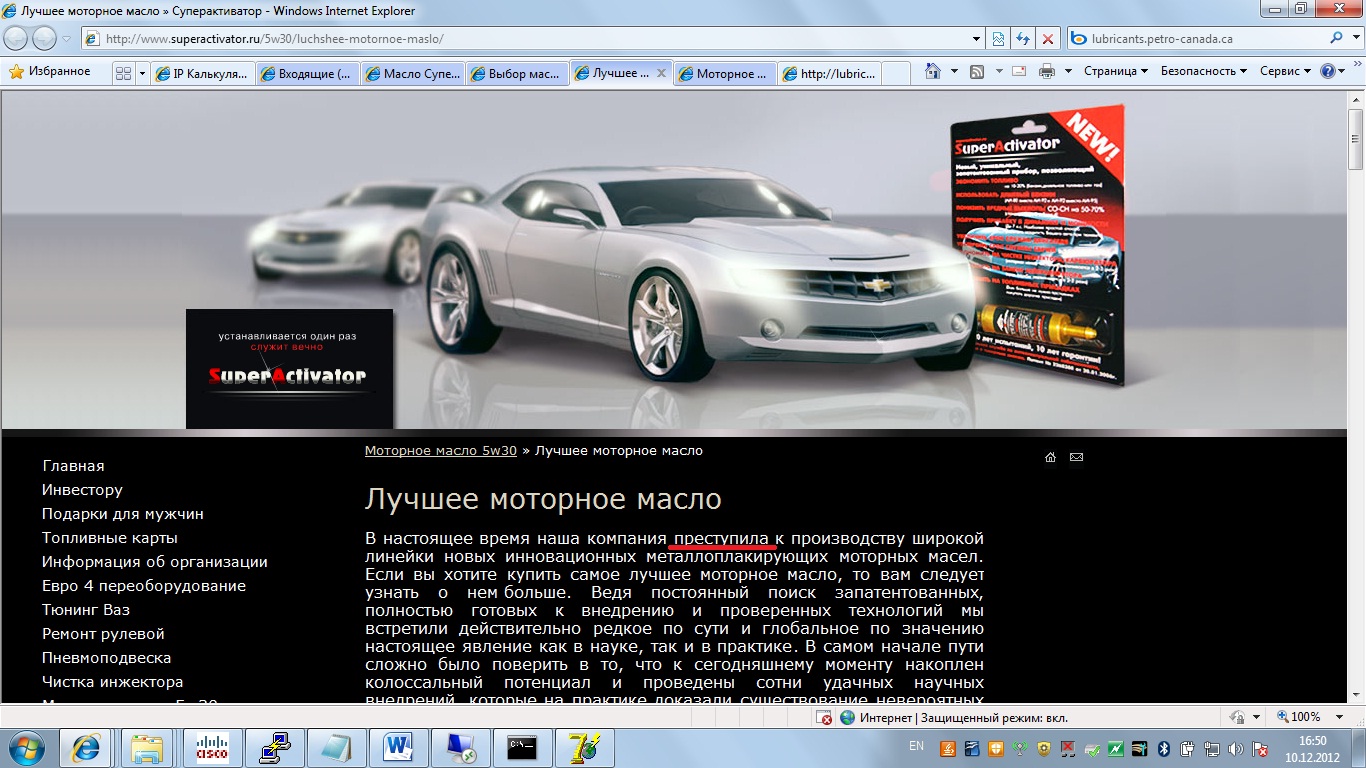Click the 100% zoom level button

[1298, 717]
